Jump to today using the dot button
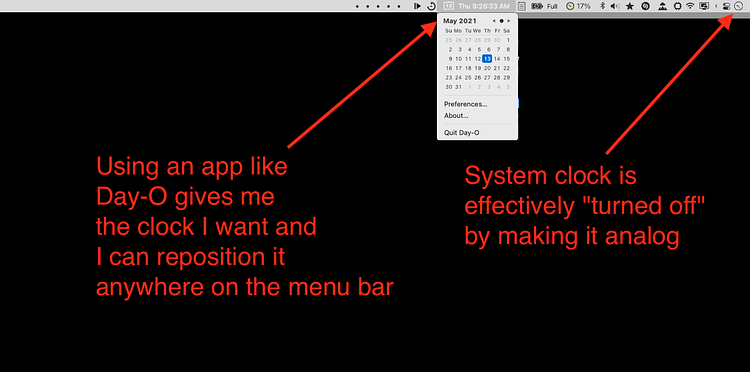 [x=501, y=21]
